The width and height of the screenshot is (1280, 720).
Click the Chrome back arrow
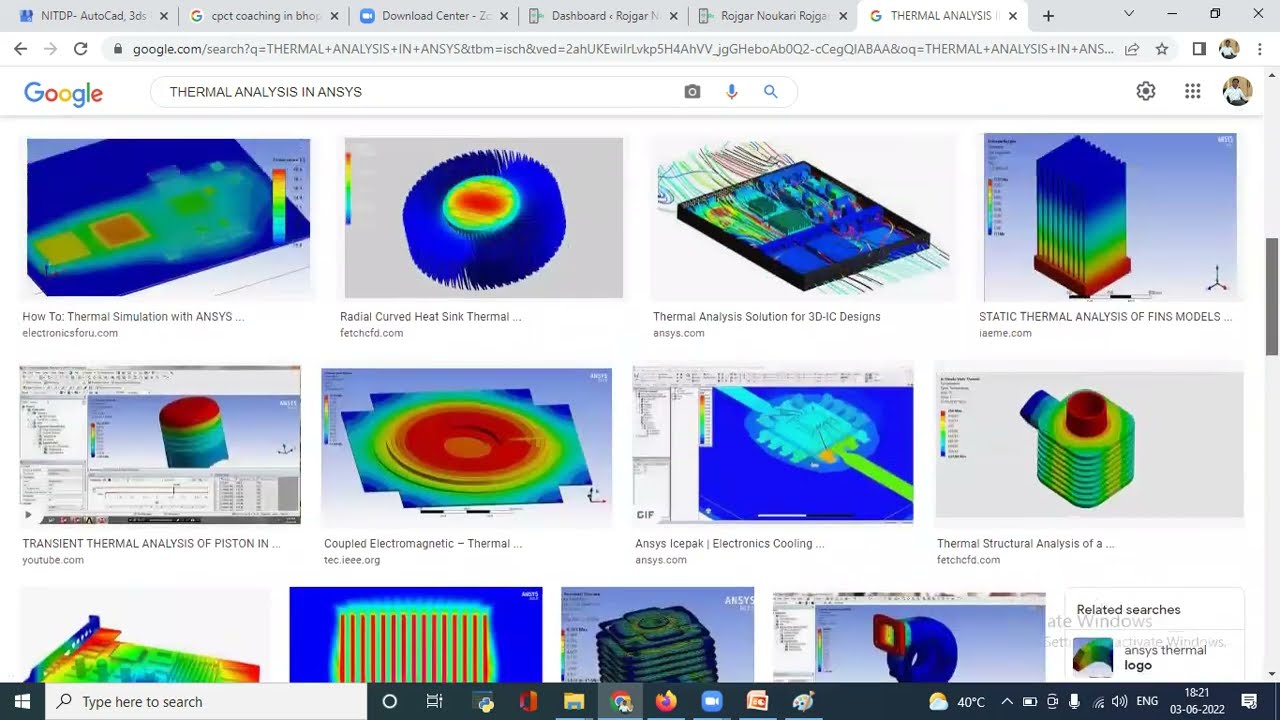(20, 48)
